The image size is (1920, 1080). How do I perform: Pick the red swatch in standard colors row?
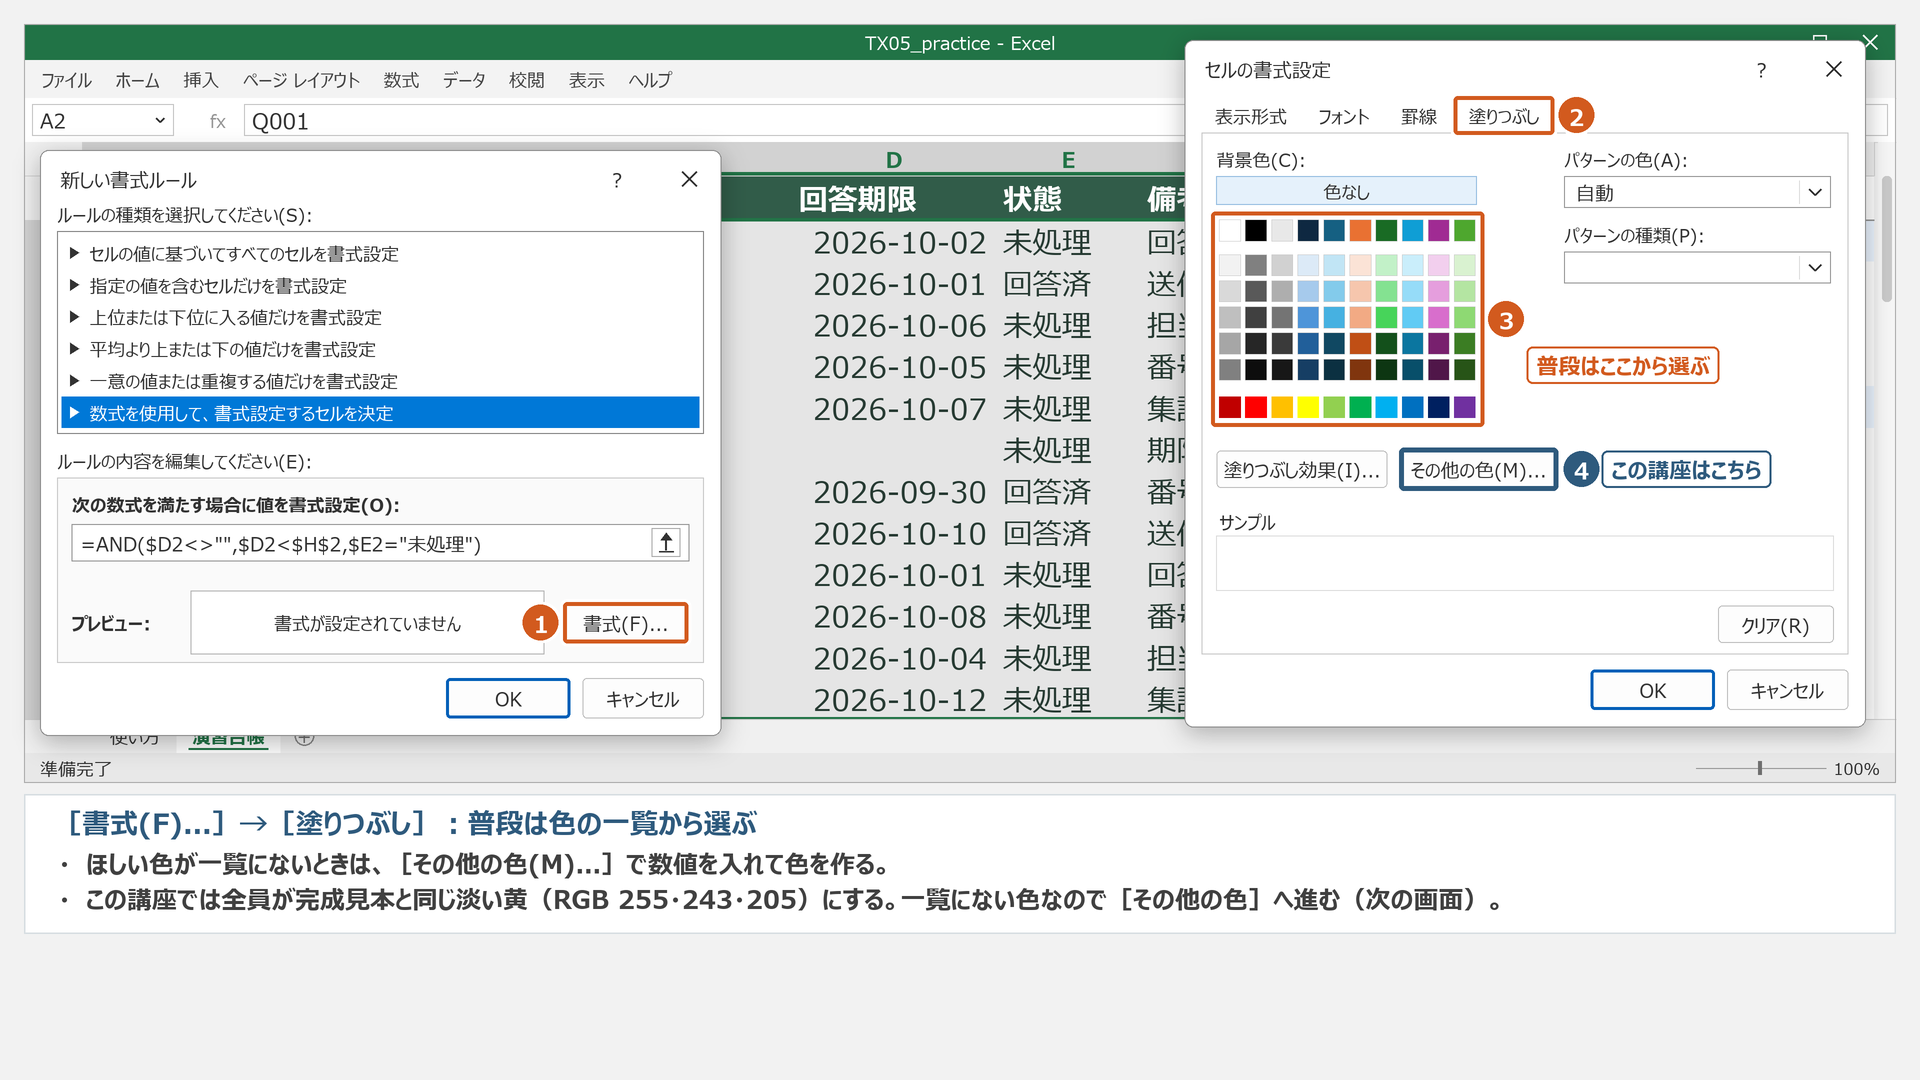[1256, 407]
